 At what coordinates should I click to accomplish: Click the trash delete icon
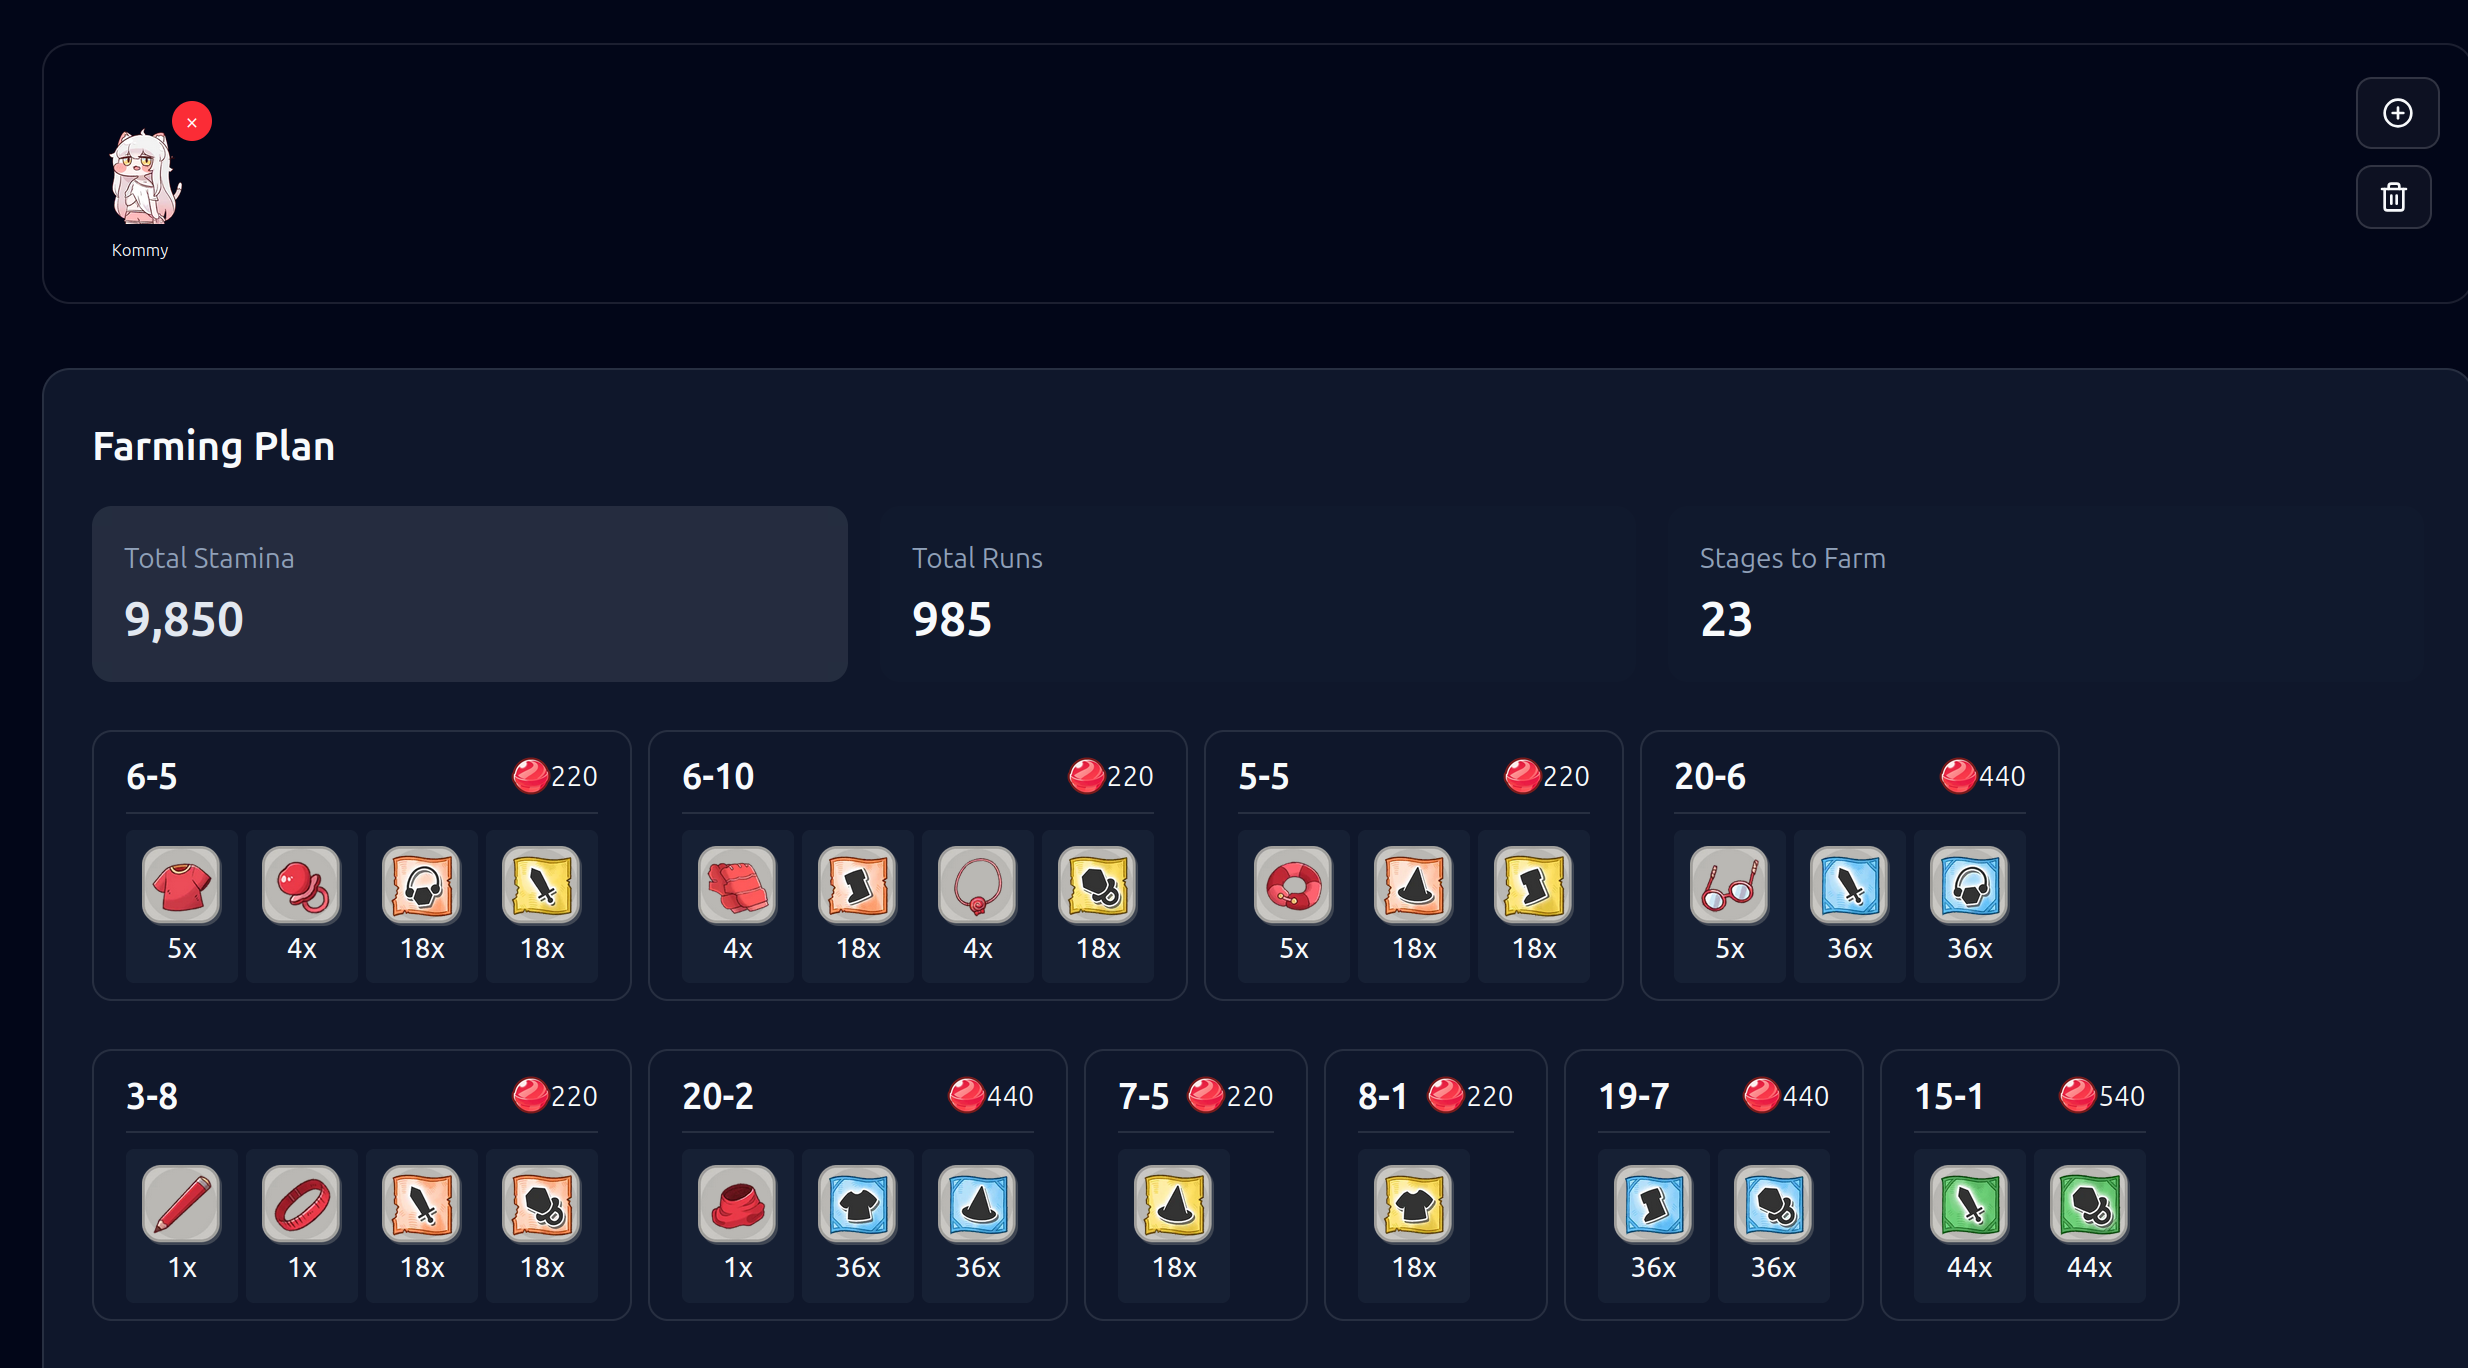2393,197
